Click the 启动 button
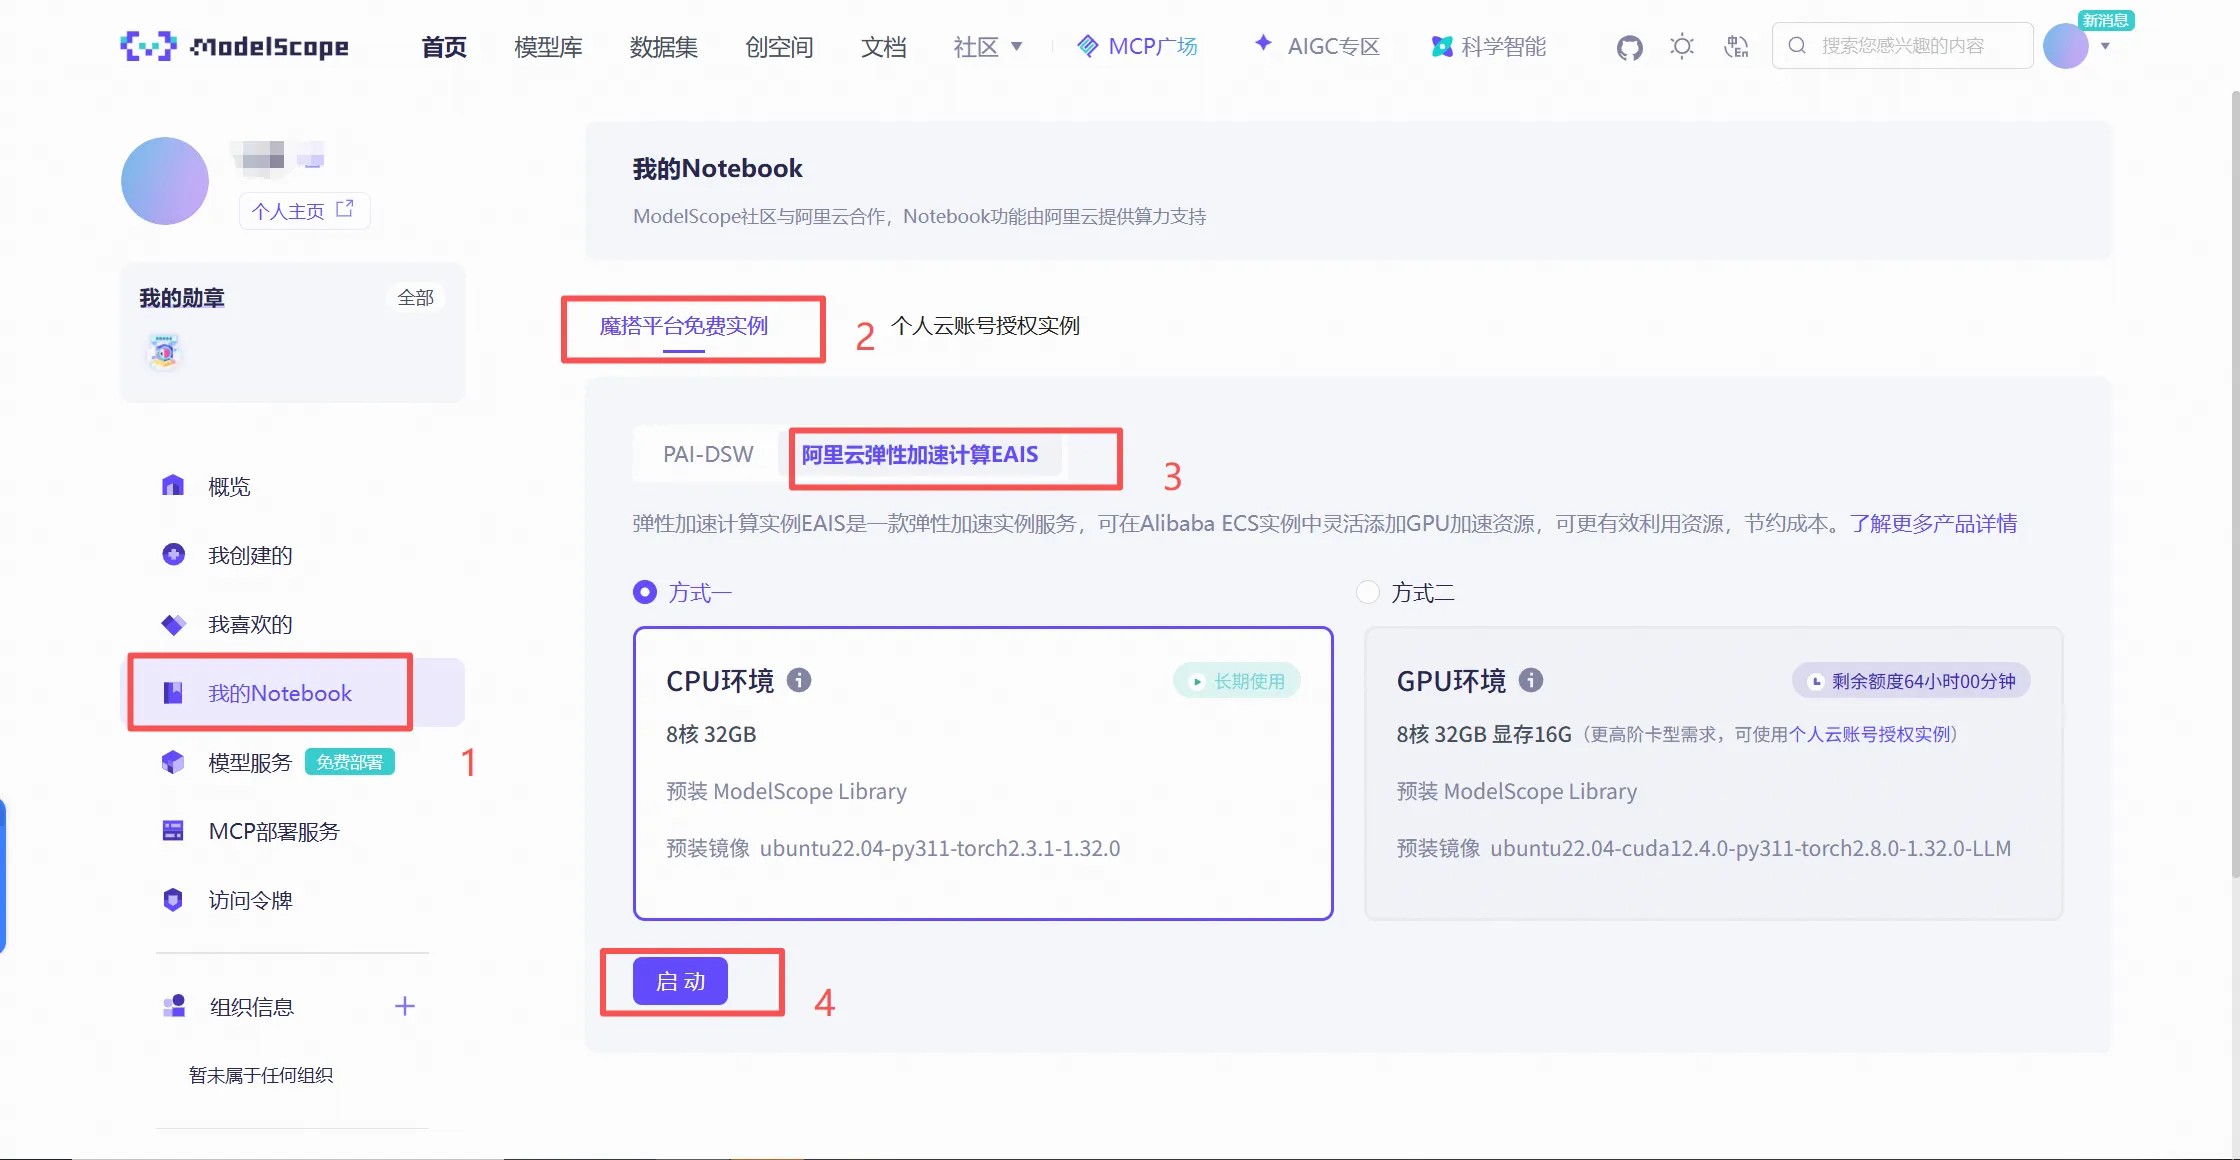2240x1160 pixels. pyautogui.click(x=680, y=981)
